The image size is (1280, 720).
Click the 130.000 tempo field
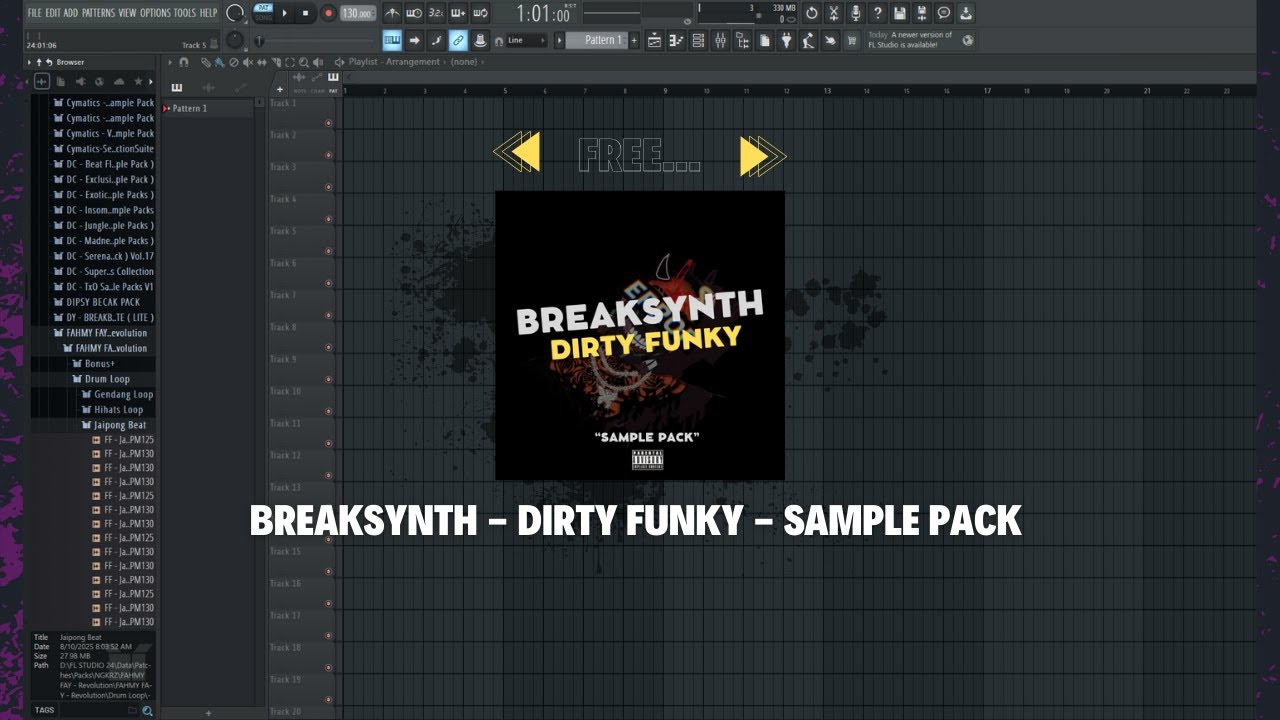[357, 13]
